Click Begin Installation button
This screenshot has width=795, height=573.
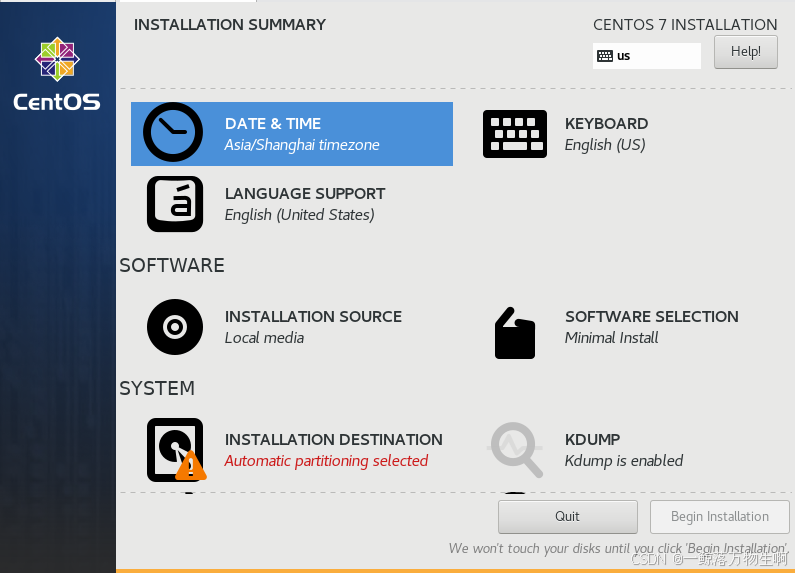click(x=719, y=517)
